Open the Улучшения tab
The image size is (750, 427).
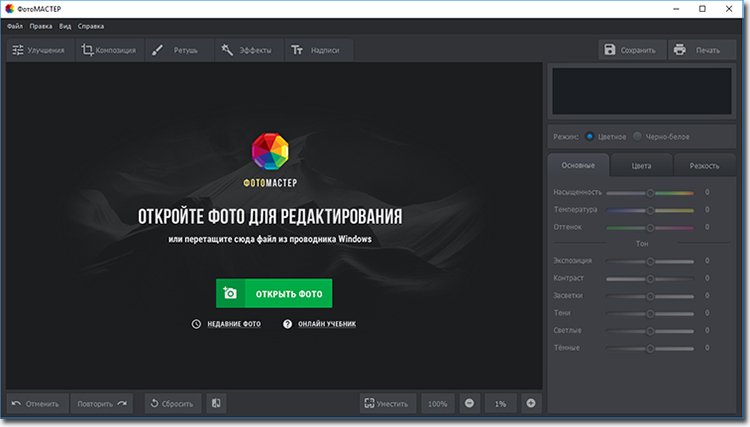point(41,50)
